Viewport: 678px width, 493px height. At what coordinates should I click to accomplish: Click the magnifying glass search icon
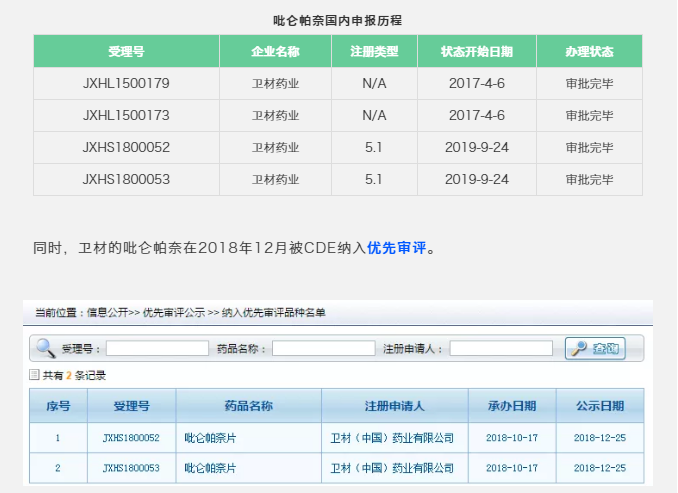45,348
